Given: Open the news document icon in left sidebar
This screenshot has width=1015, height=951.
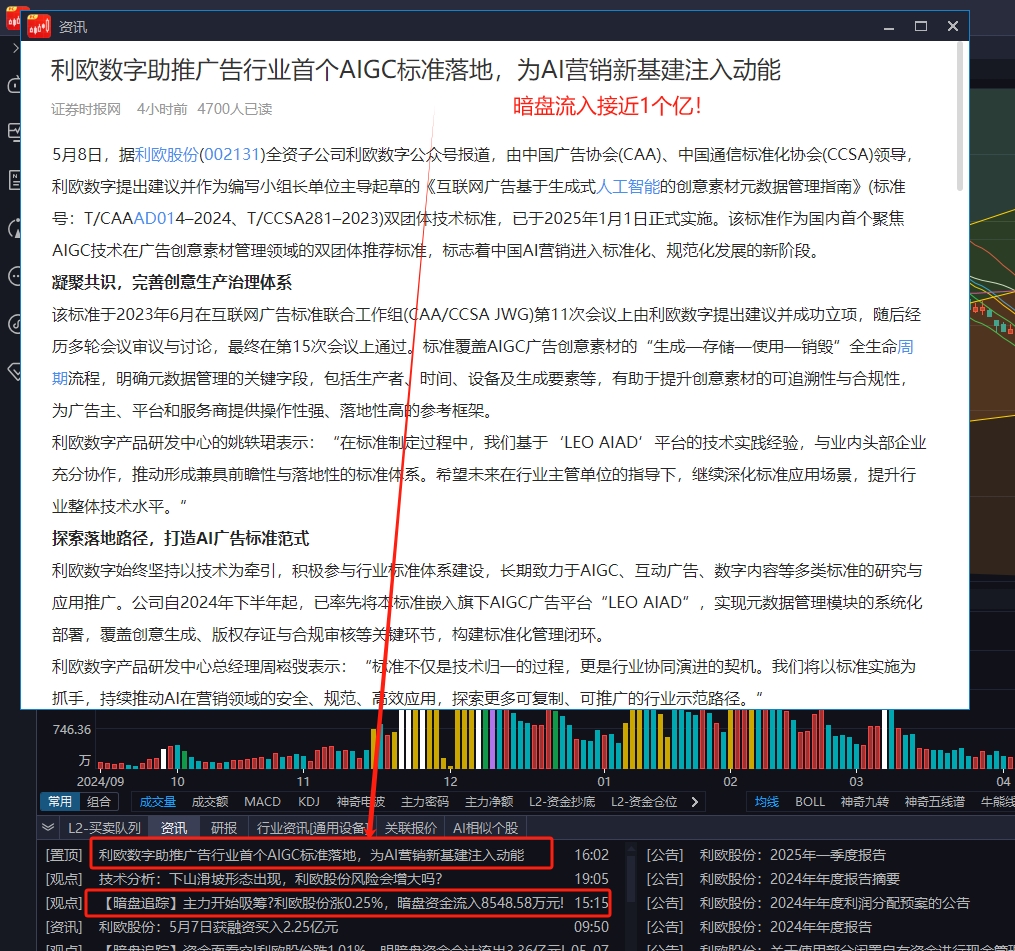Looking at the screenshot, I should pos(14,179).
